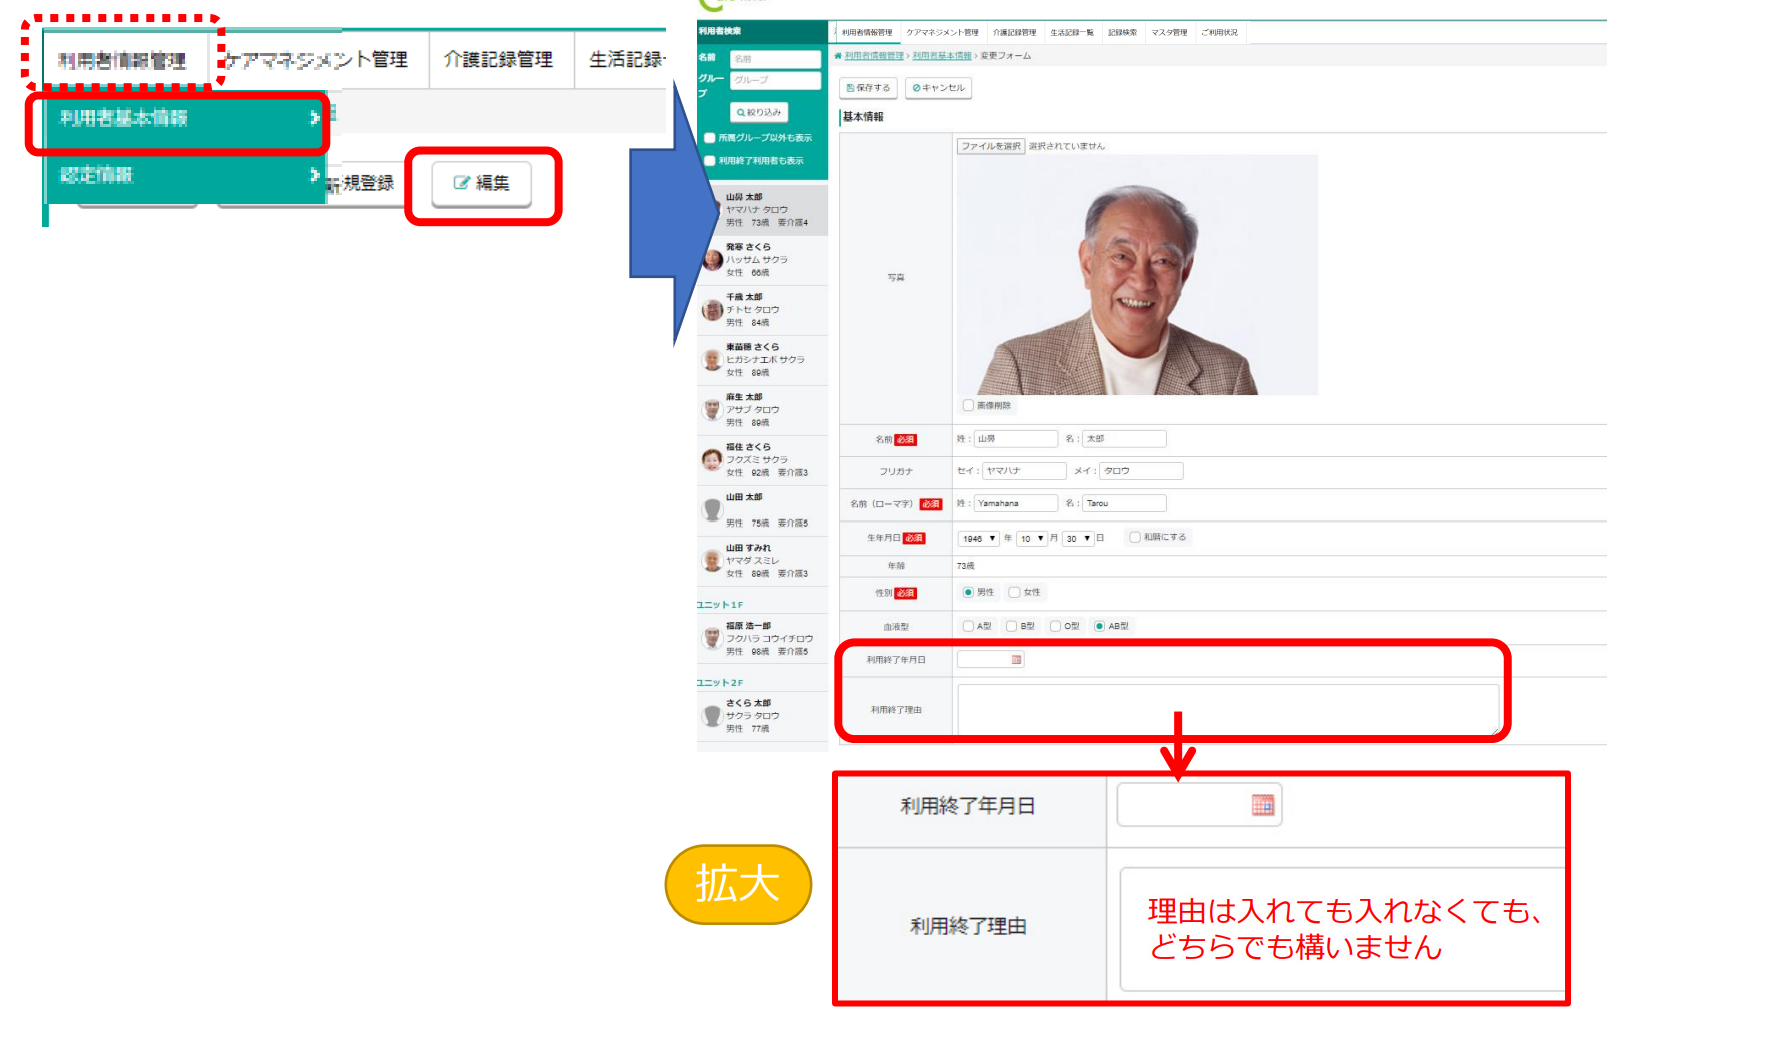Select the 女性 gender radio button

1014,592
